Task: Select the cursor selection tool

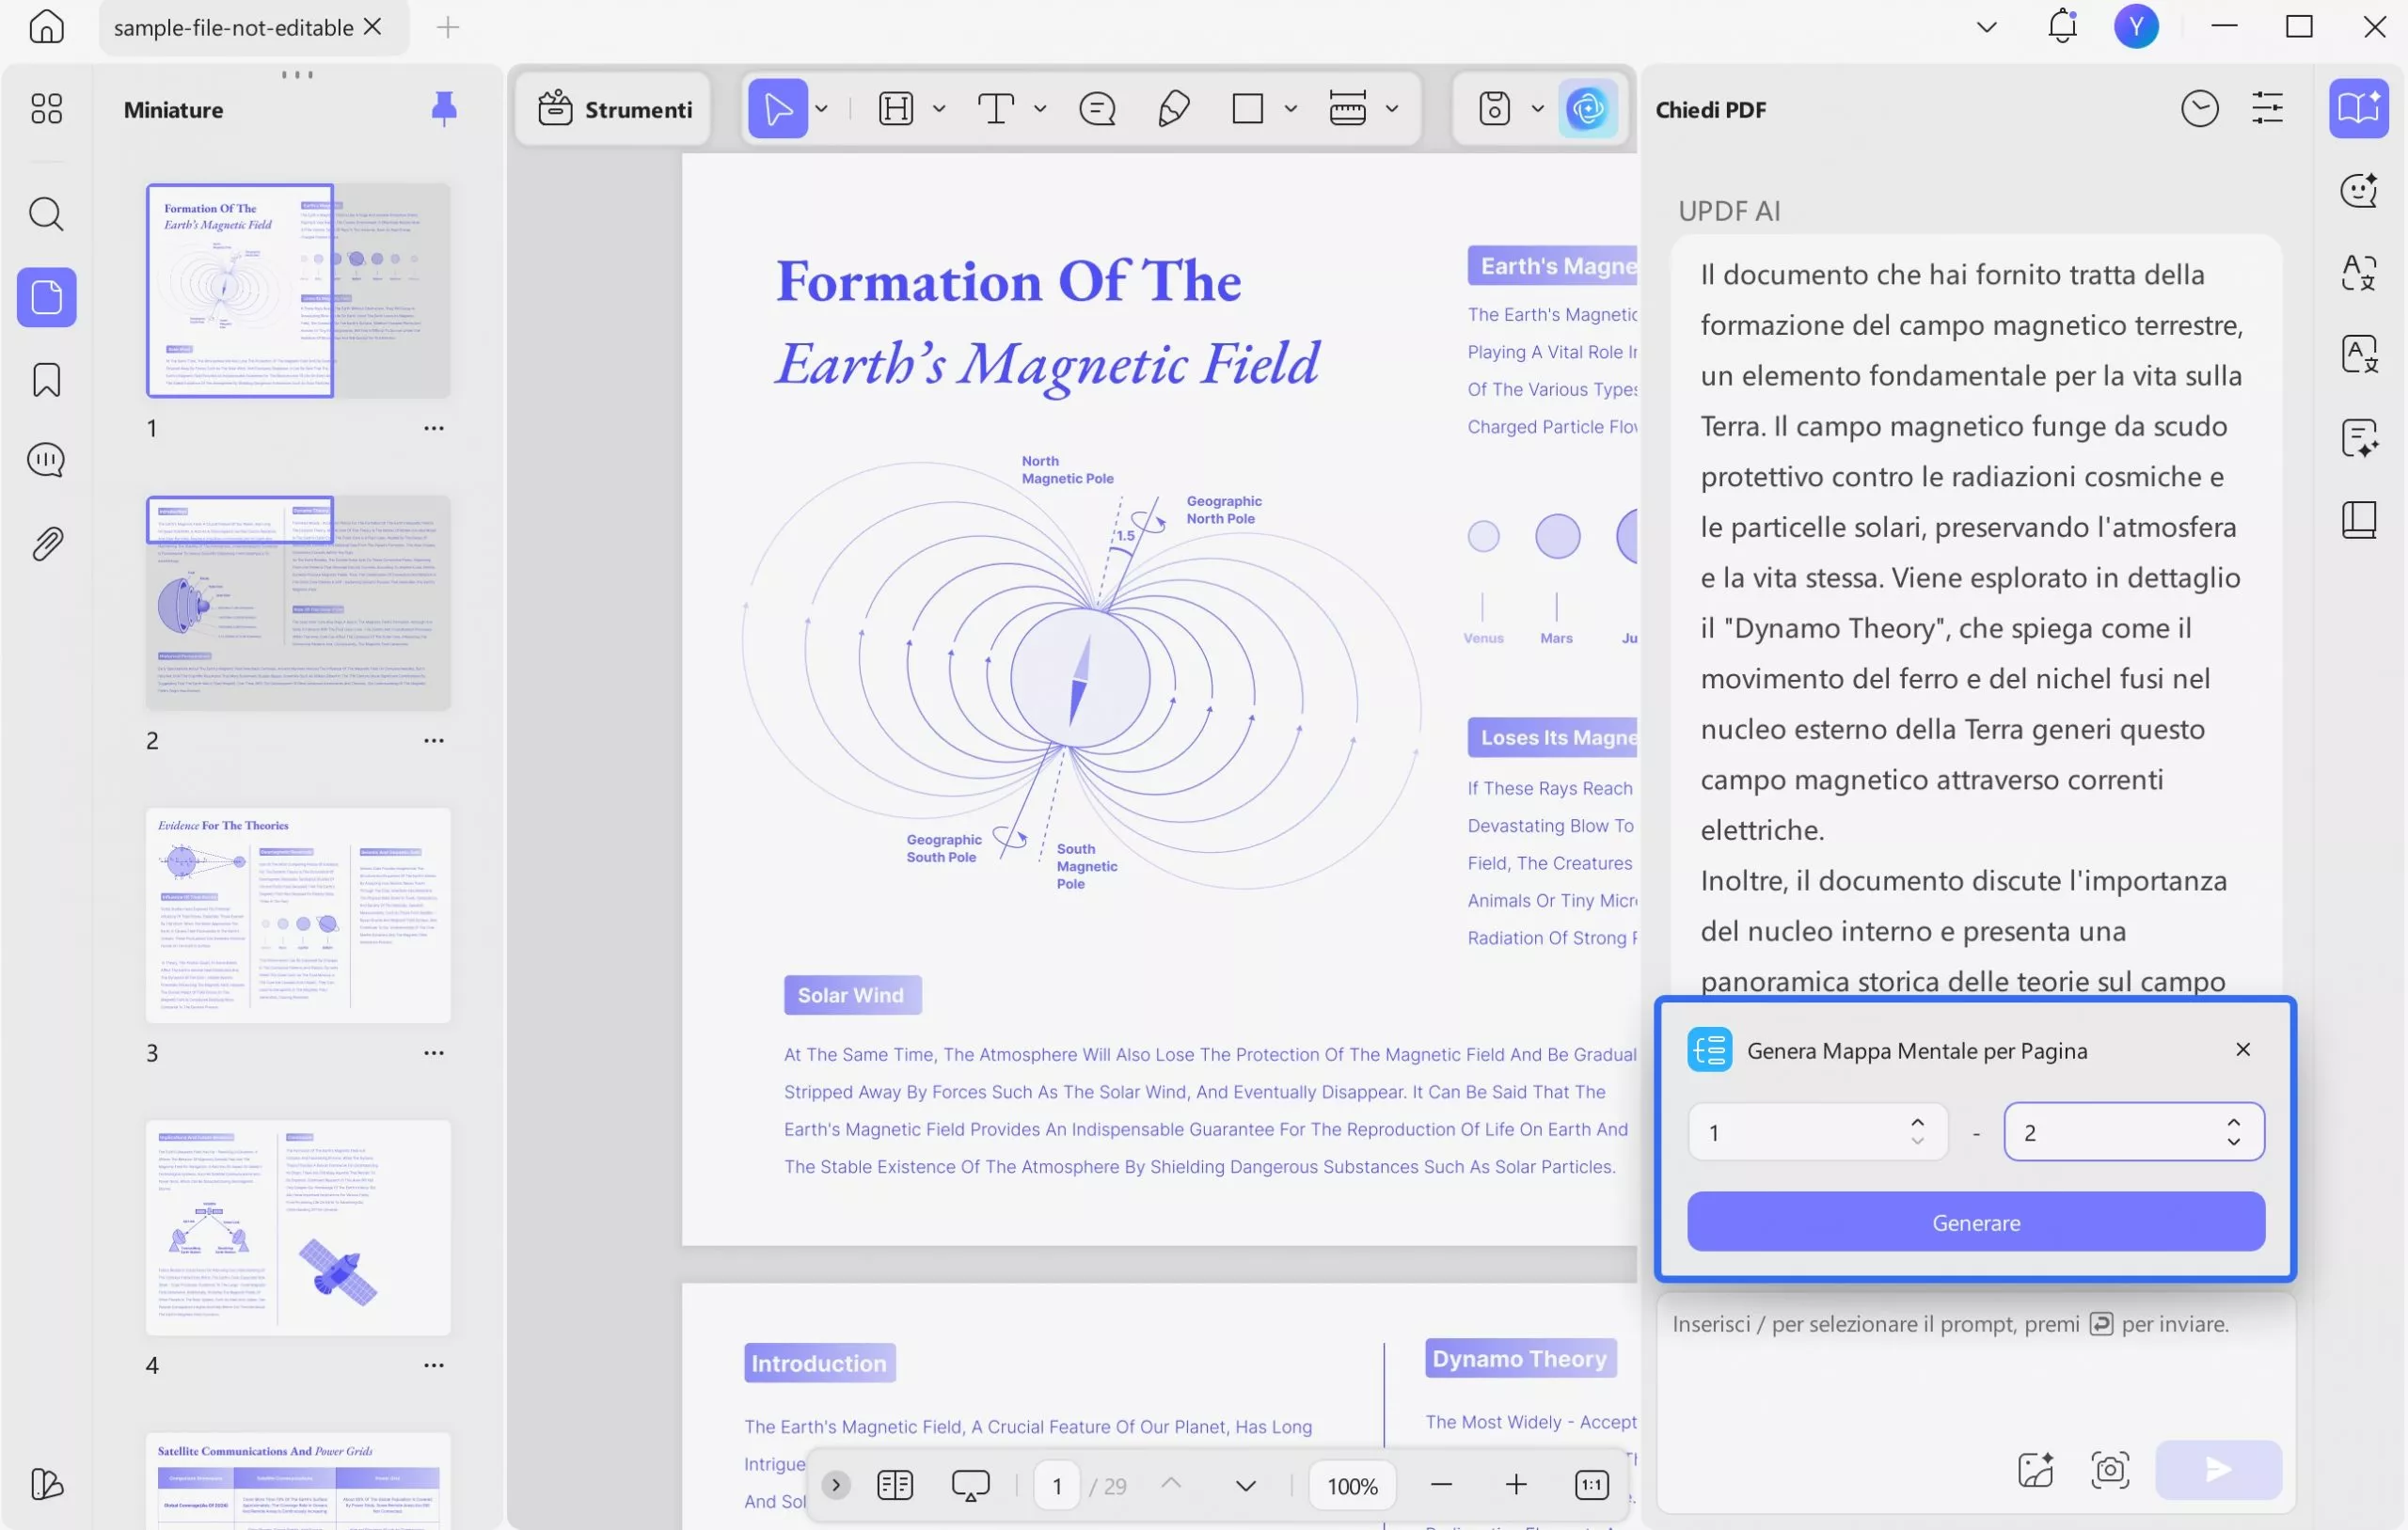Action: [x=778, y=108]
